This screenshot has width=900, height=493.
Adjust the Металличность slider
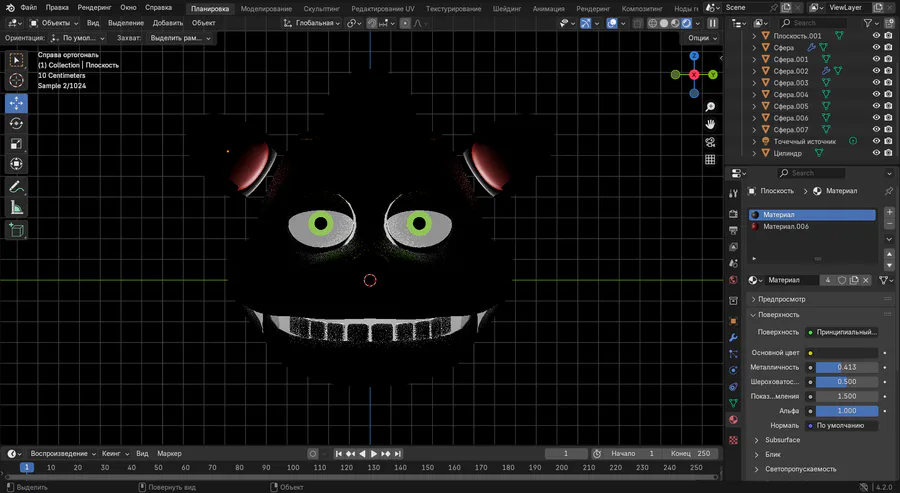click(847, 367)
